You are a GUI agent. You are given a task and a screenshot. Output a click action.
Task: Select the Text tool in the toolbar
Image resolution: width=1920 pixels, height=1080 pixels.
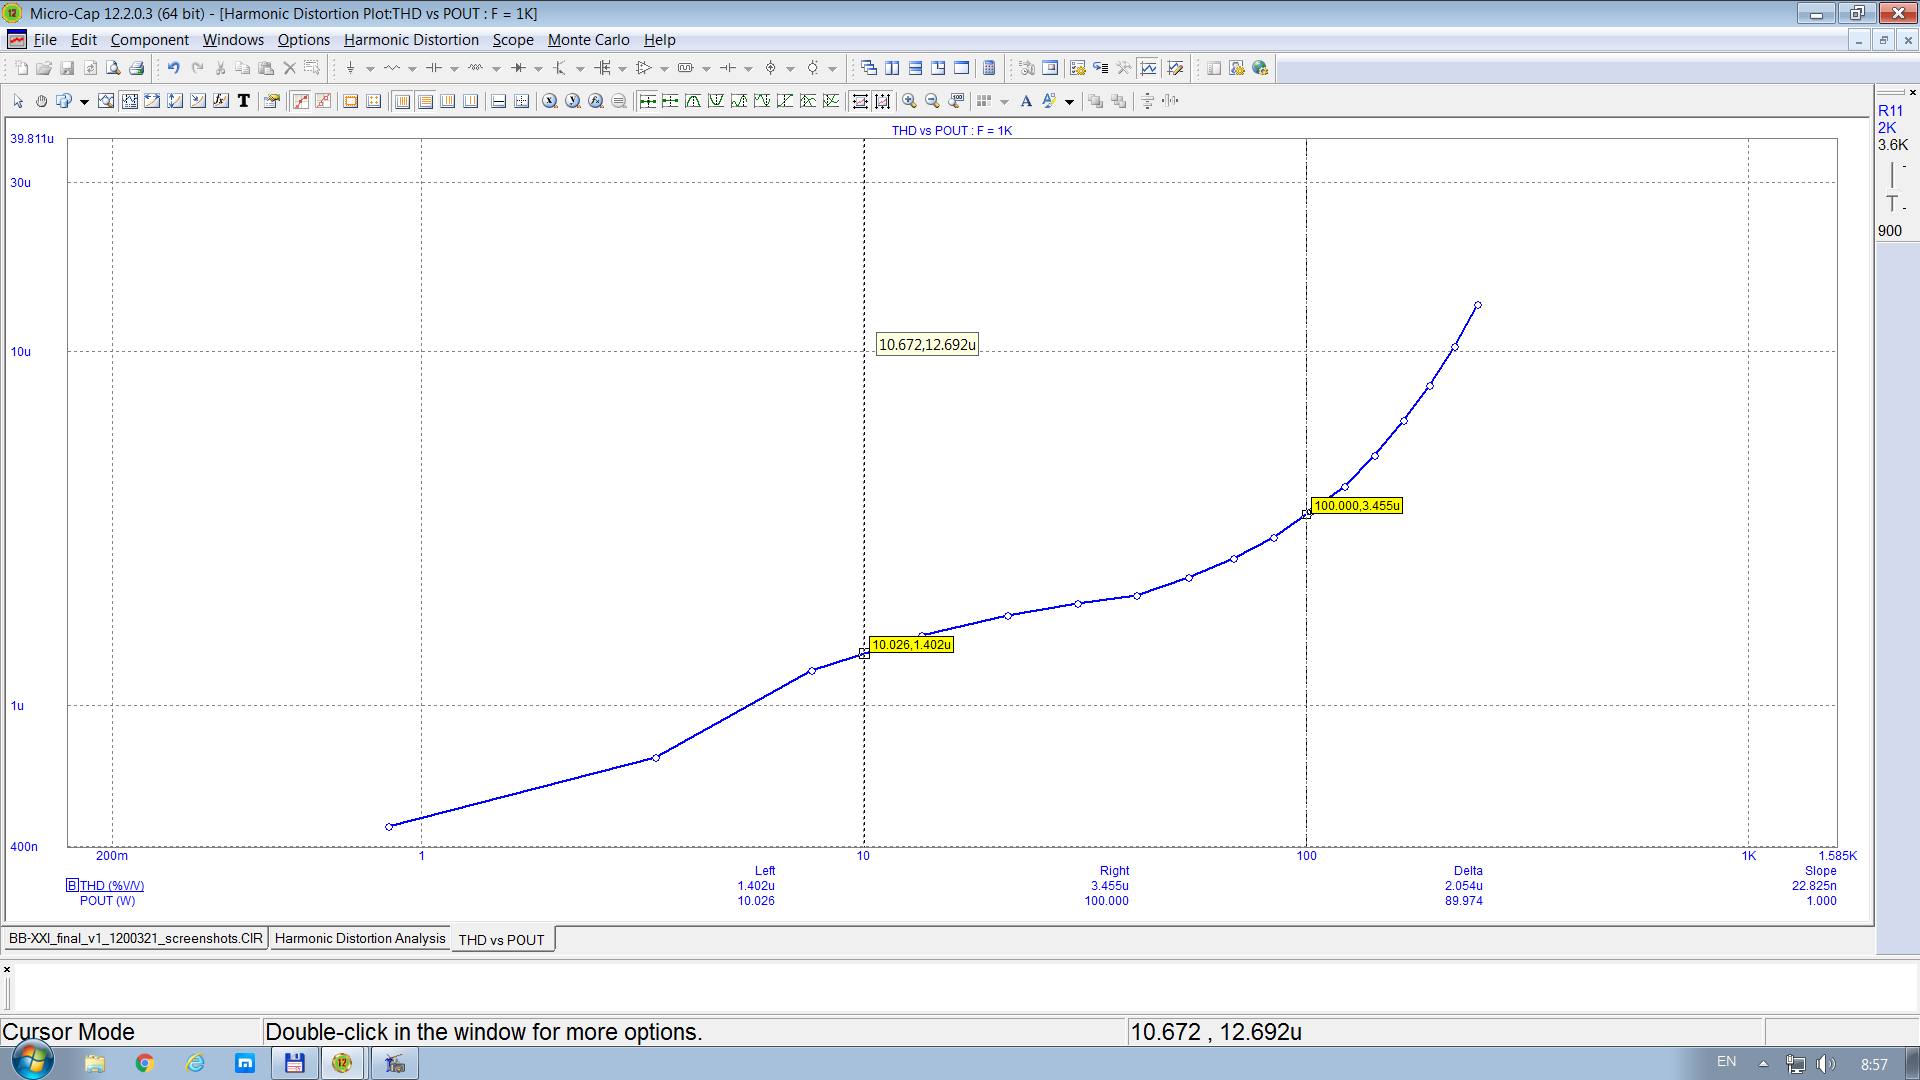[x=244, y=101]
